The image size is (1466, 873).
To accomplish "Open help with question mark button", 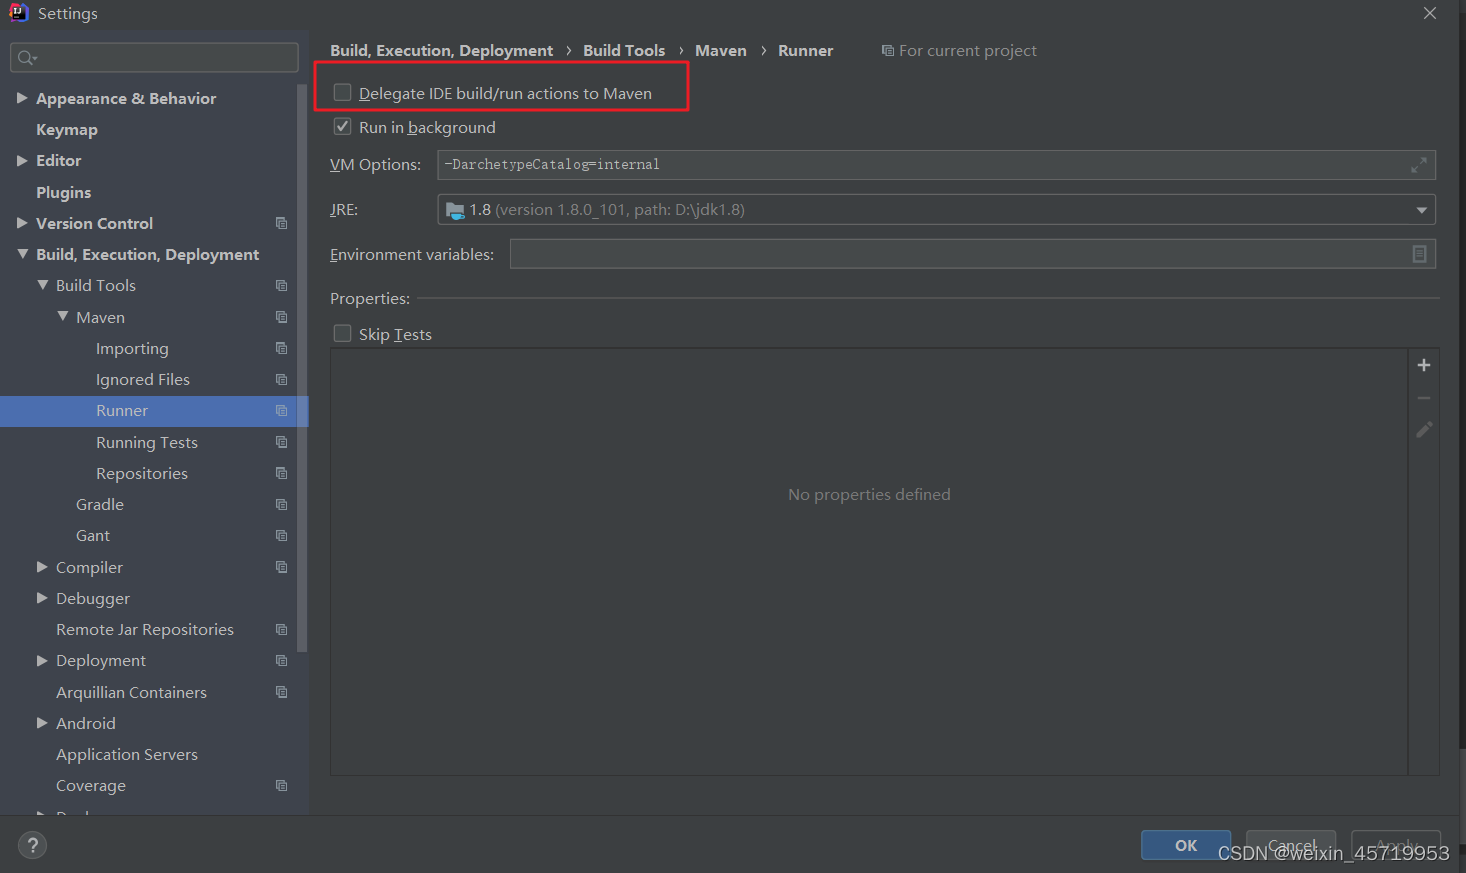I will tap(32, 845).
